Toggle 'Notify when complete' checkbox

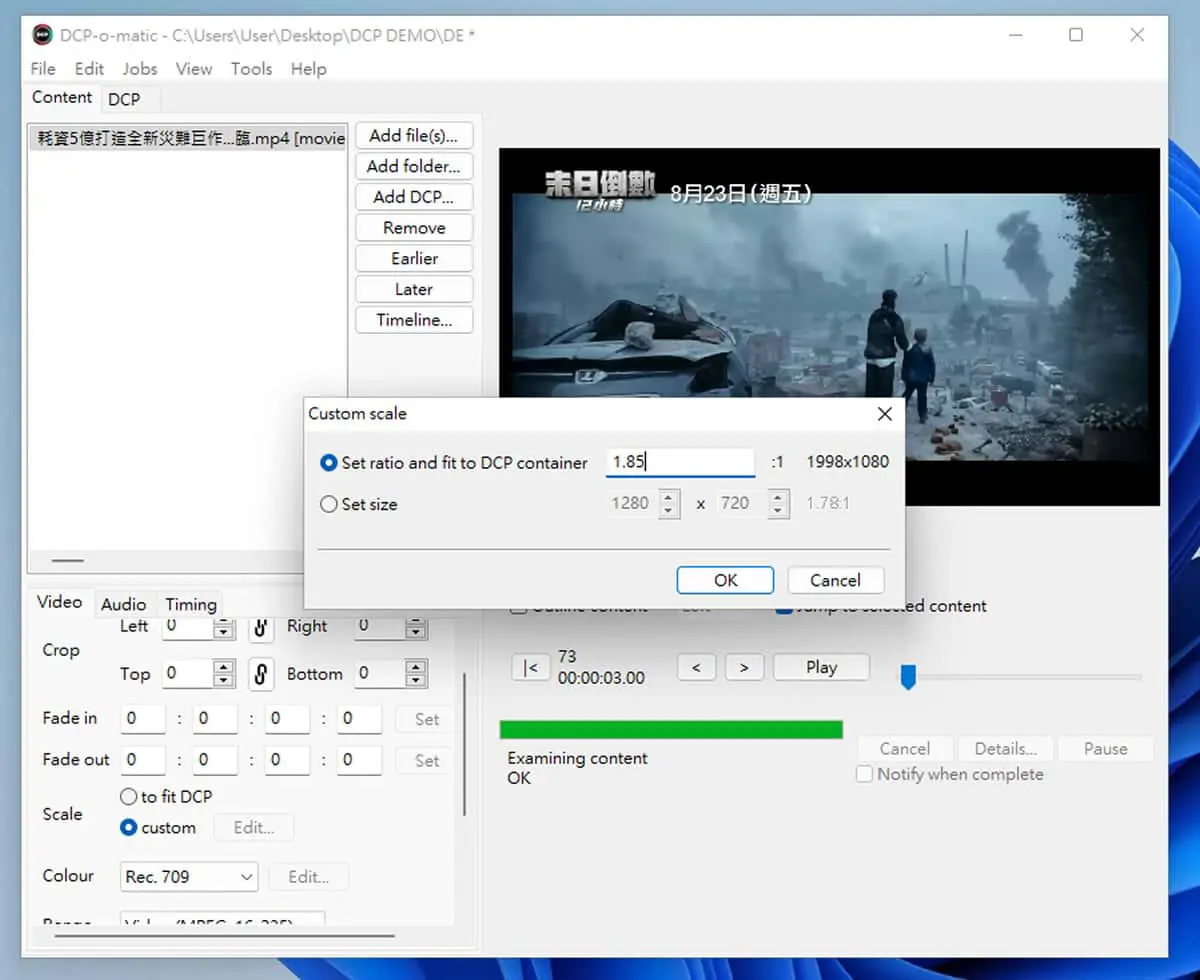[x=950, y=774]
